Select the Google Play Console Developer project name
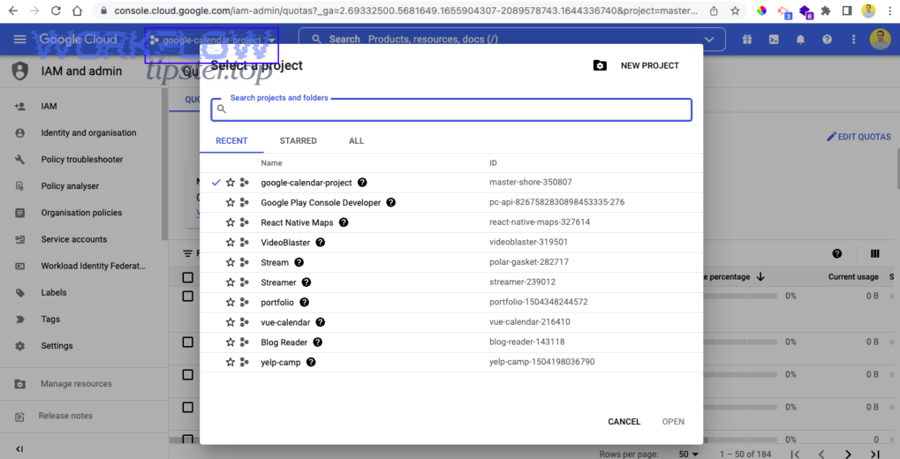The height and width of the screenshot is (459, 900). (x=320, y=203)
